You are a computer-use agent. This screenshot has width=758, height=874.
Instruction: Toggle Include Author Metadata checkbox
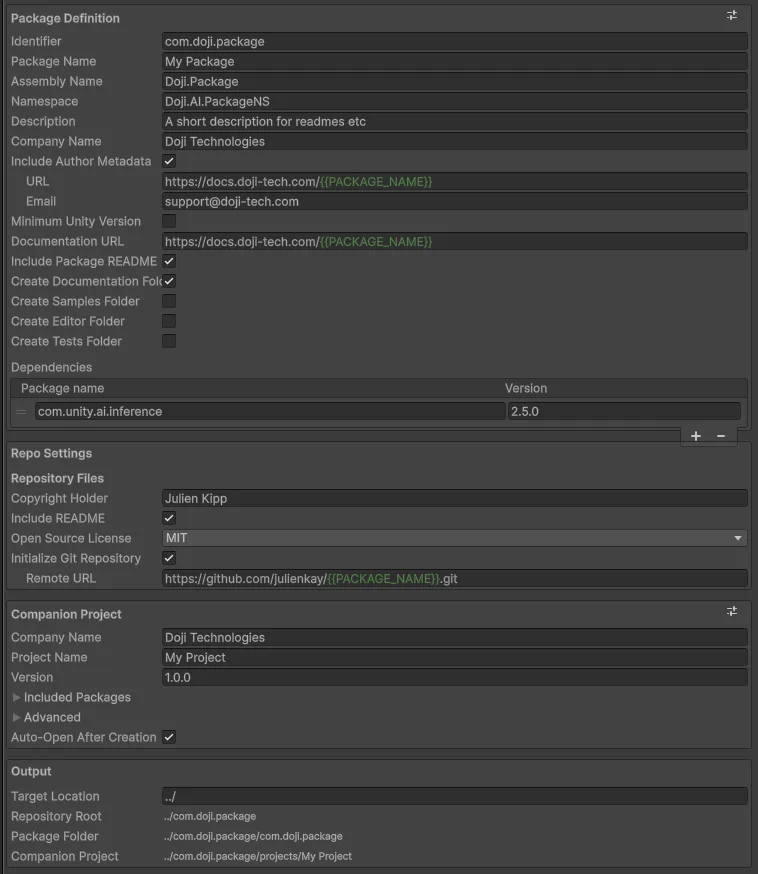point(169,161)
